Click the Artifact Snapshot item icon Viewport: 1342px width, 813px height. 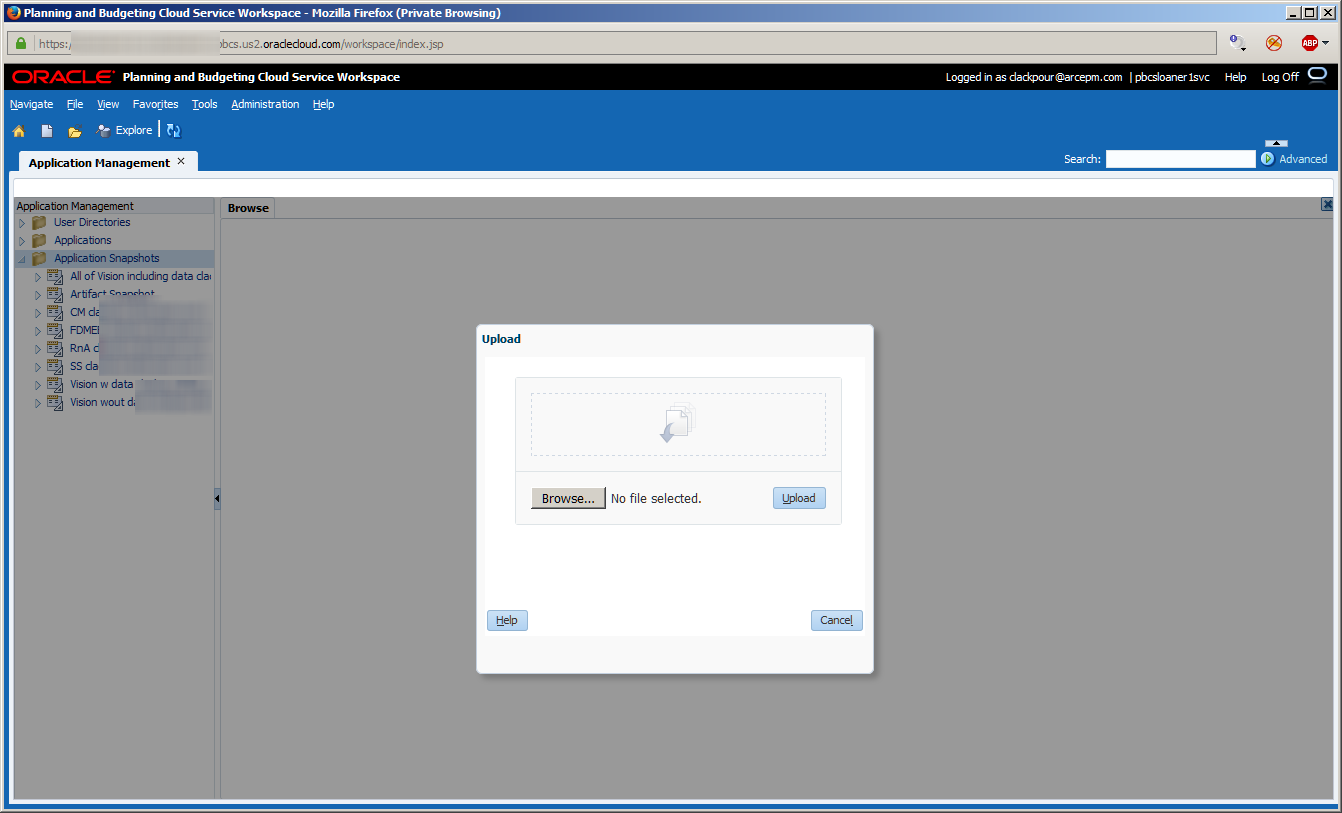coord(55,294)
